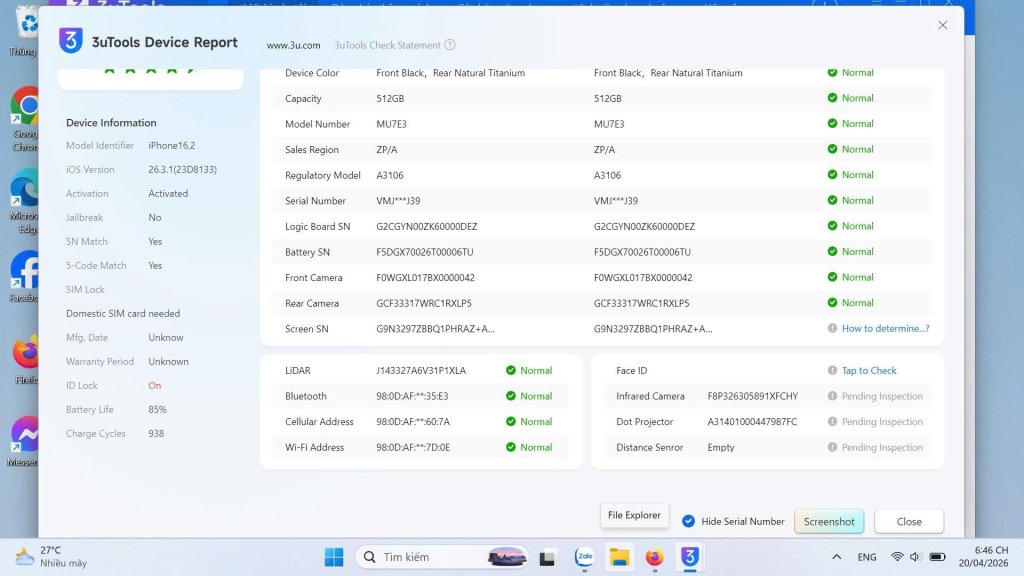1024x576 pixels.
Task: Select Charge Cycles 938 value
Action: pyautogui.click(x=156, y=434)
